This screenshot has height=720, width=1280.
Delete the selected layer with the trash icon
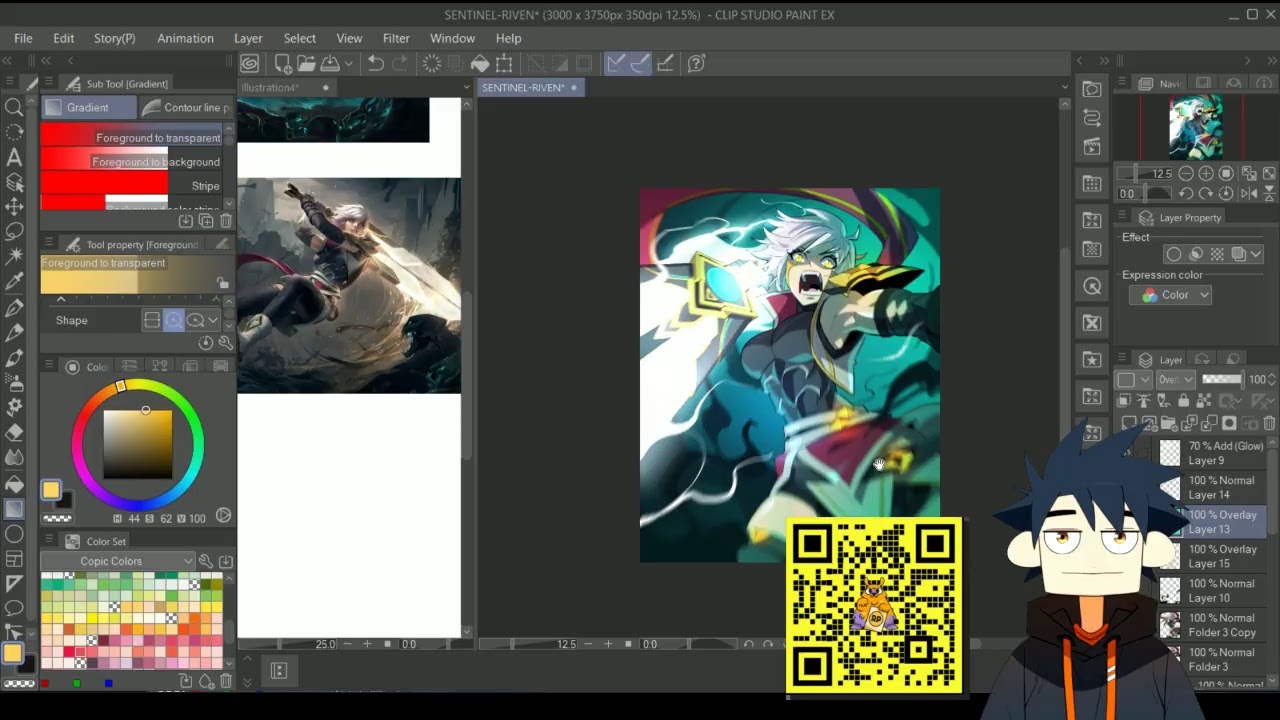click(x=1271, y=423)
